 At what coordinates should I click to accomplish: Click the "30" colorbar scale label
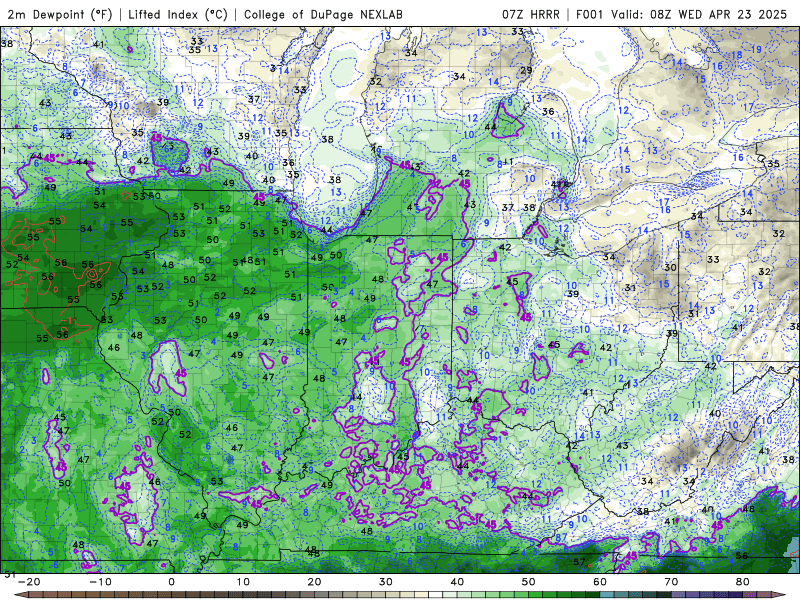point(386,582)
